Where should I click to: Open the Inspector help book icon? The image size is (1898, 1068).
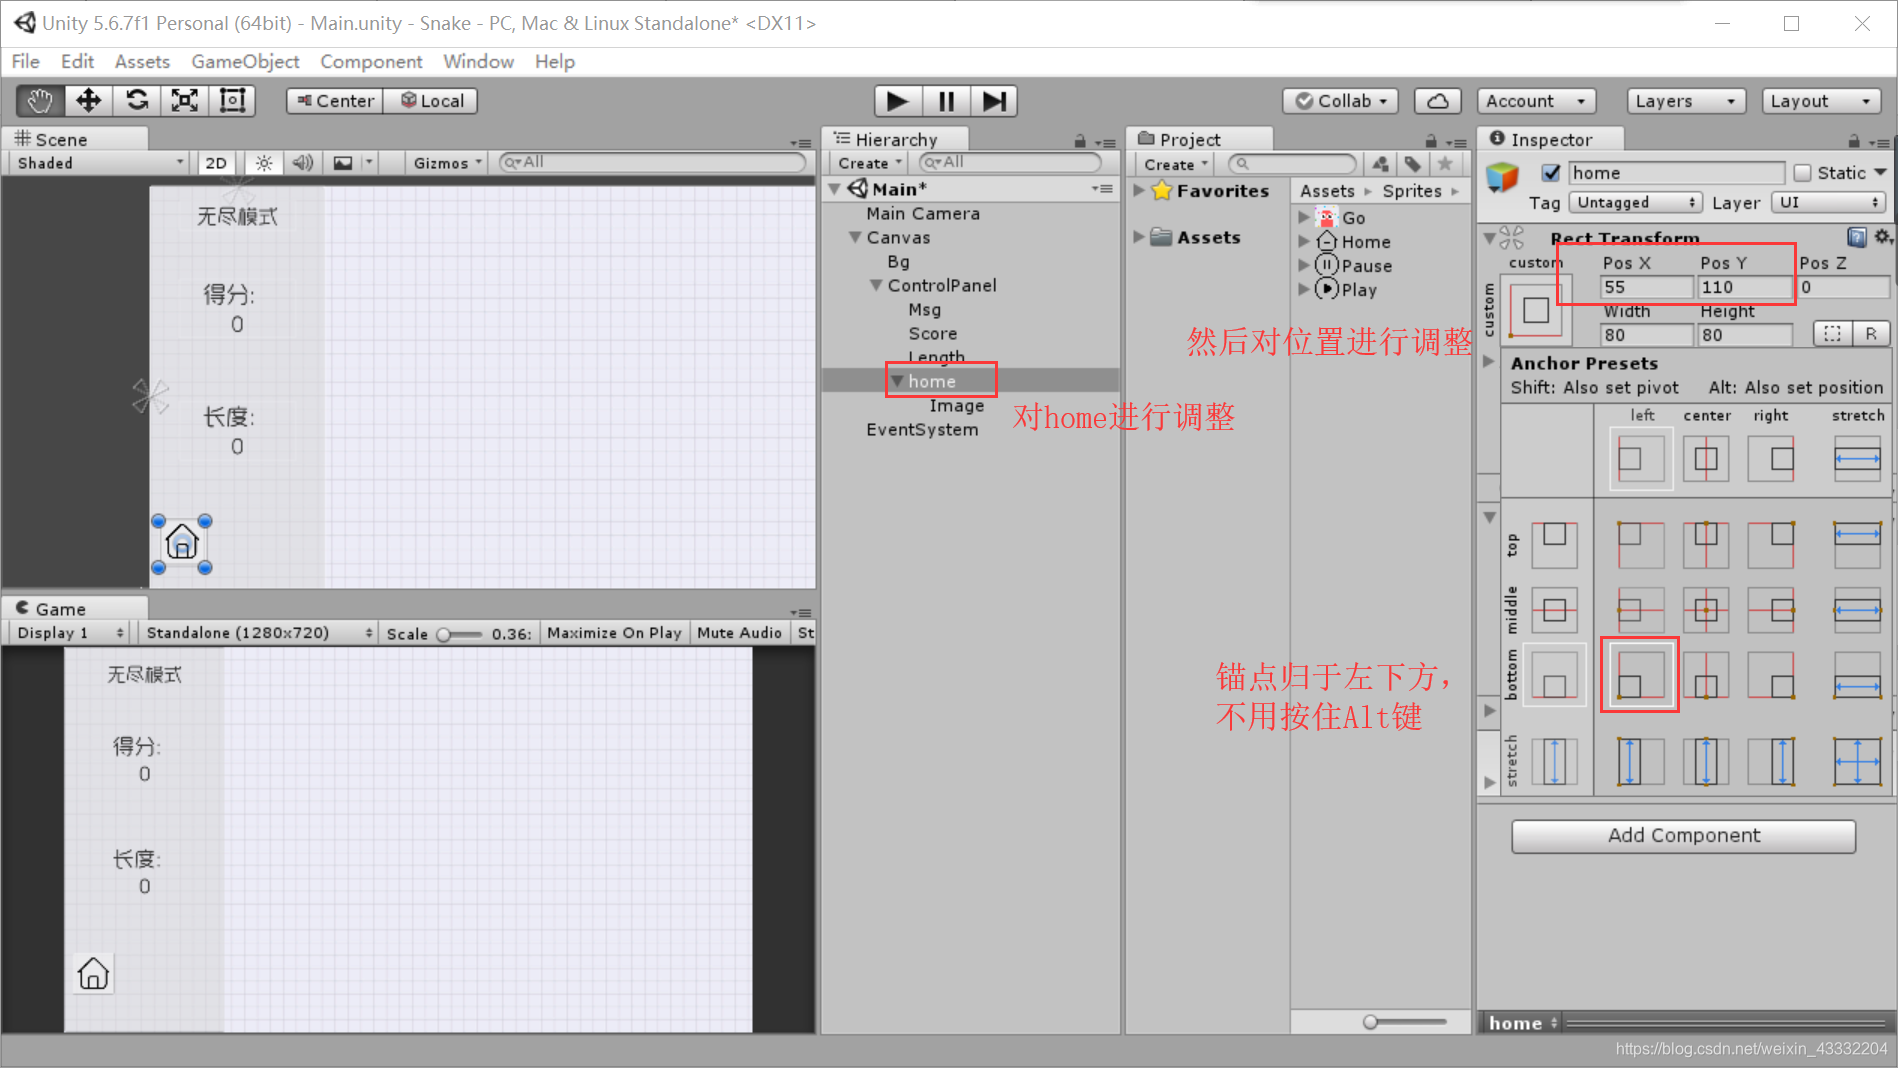coord(1857,237)
